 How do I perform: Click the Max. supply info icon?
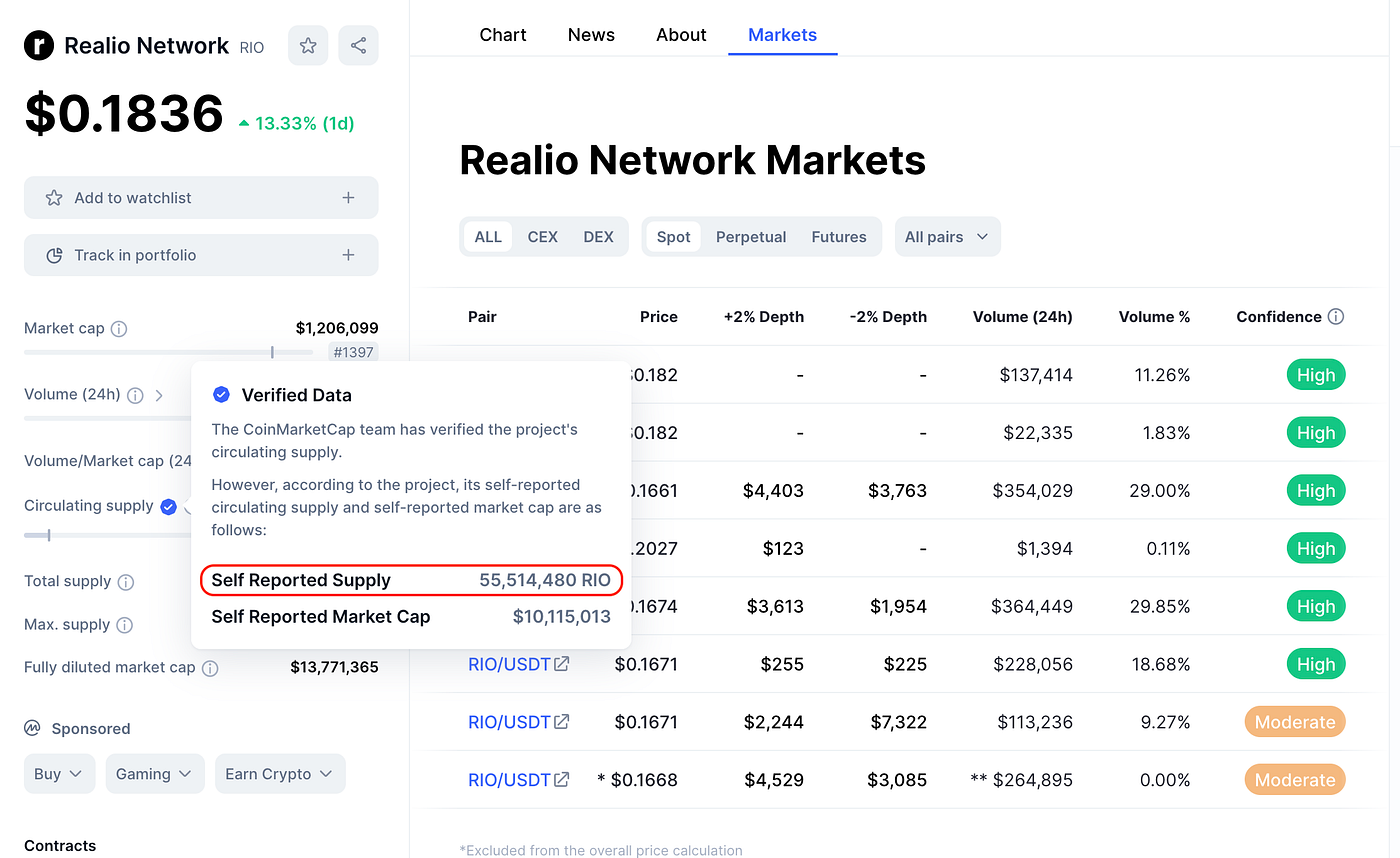[x=124, y=625]
